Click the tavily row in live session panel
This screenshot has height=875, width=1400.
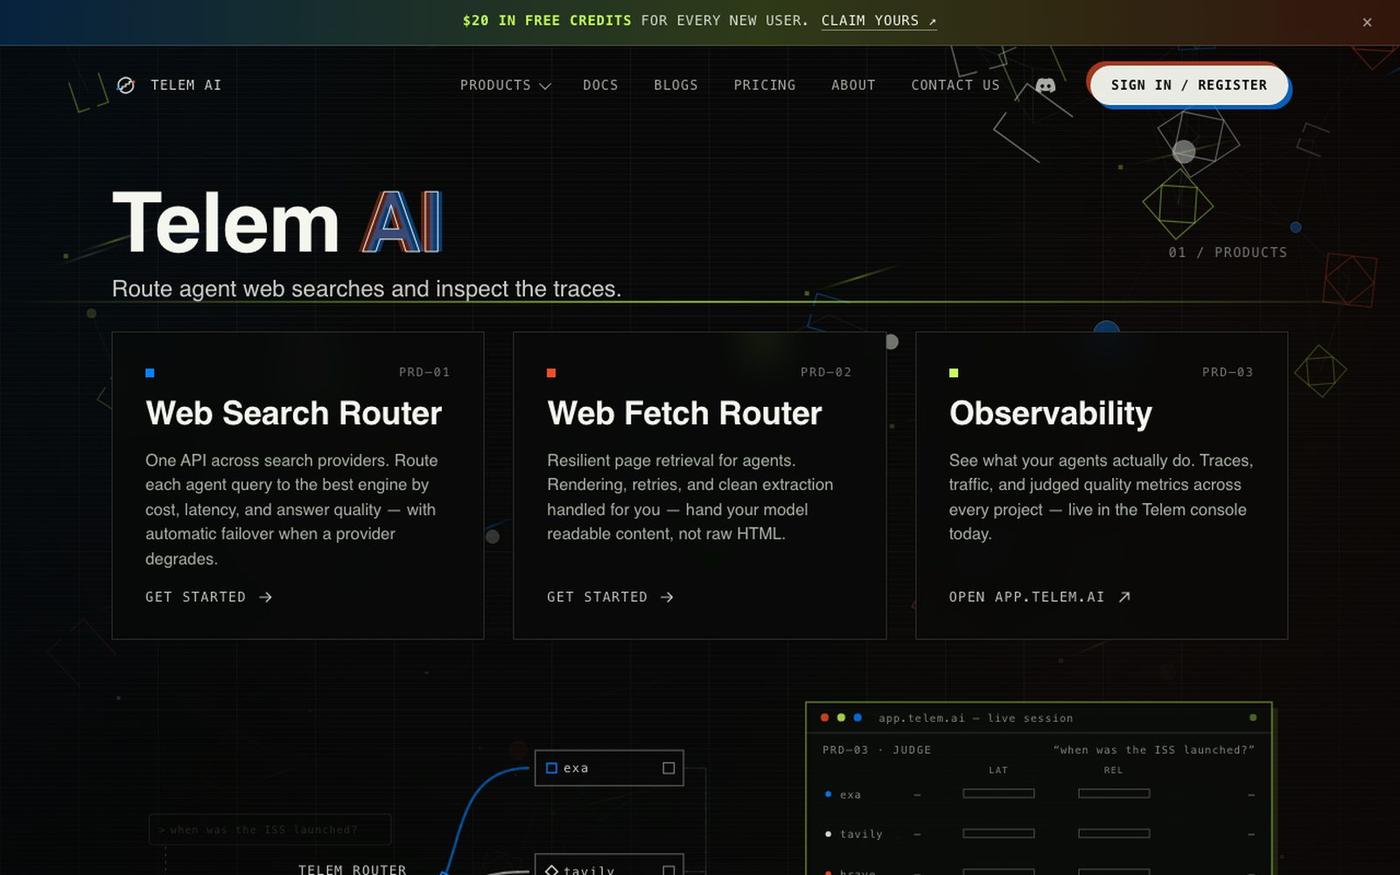1039,833
